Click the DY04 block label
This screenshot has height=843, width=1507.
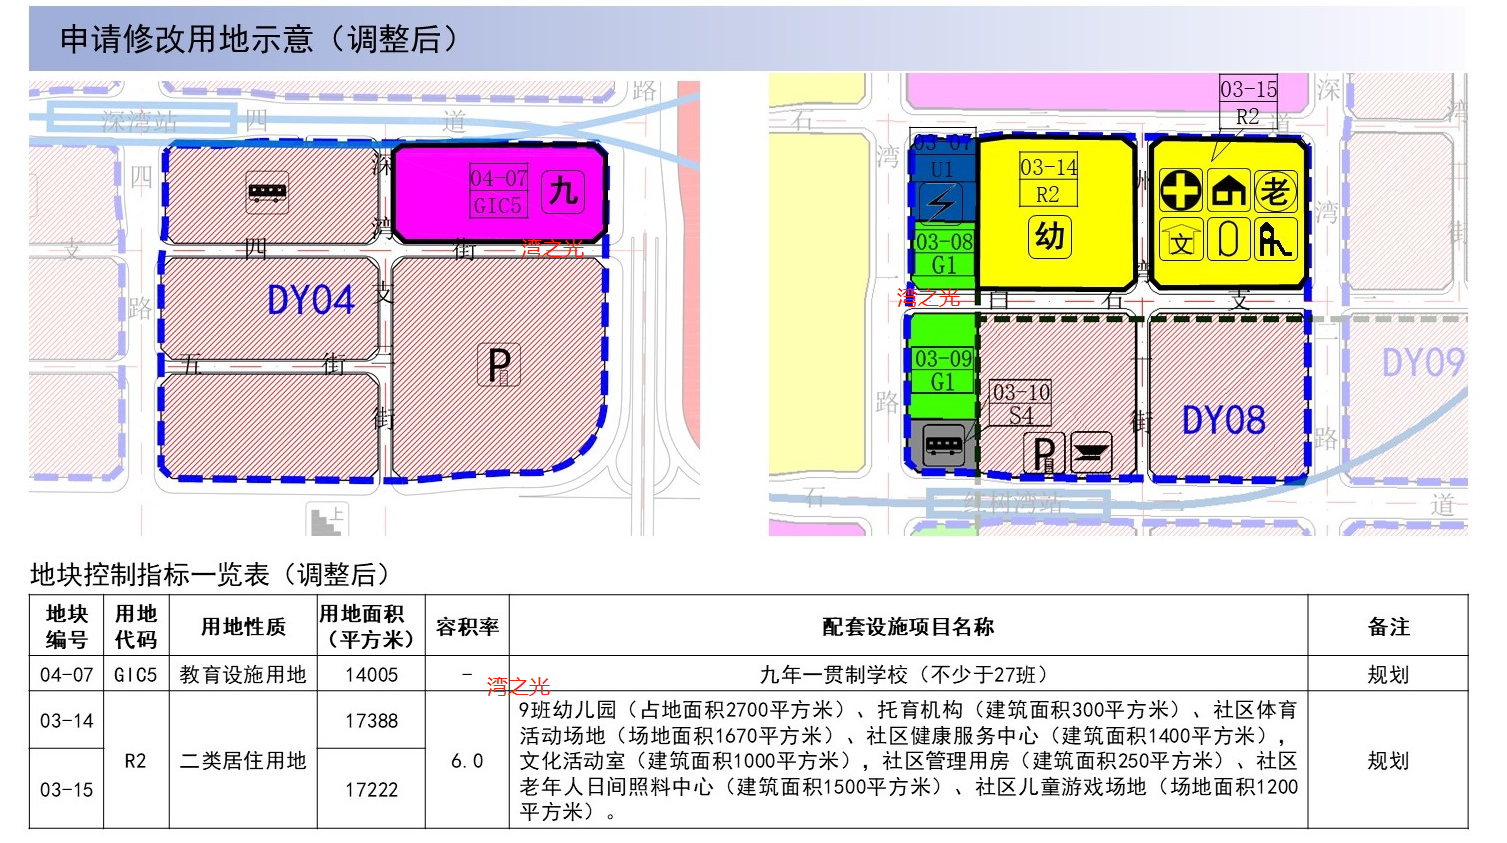point(310,300)
